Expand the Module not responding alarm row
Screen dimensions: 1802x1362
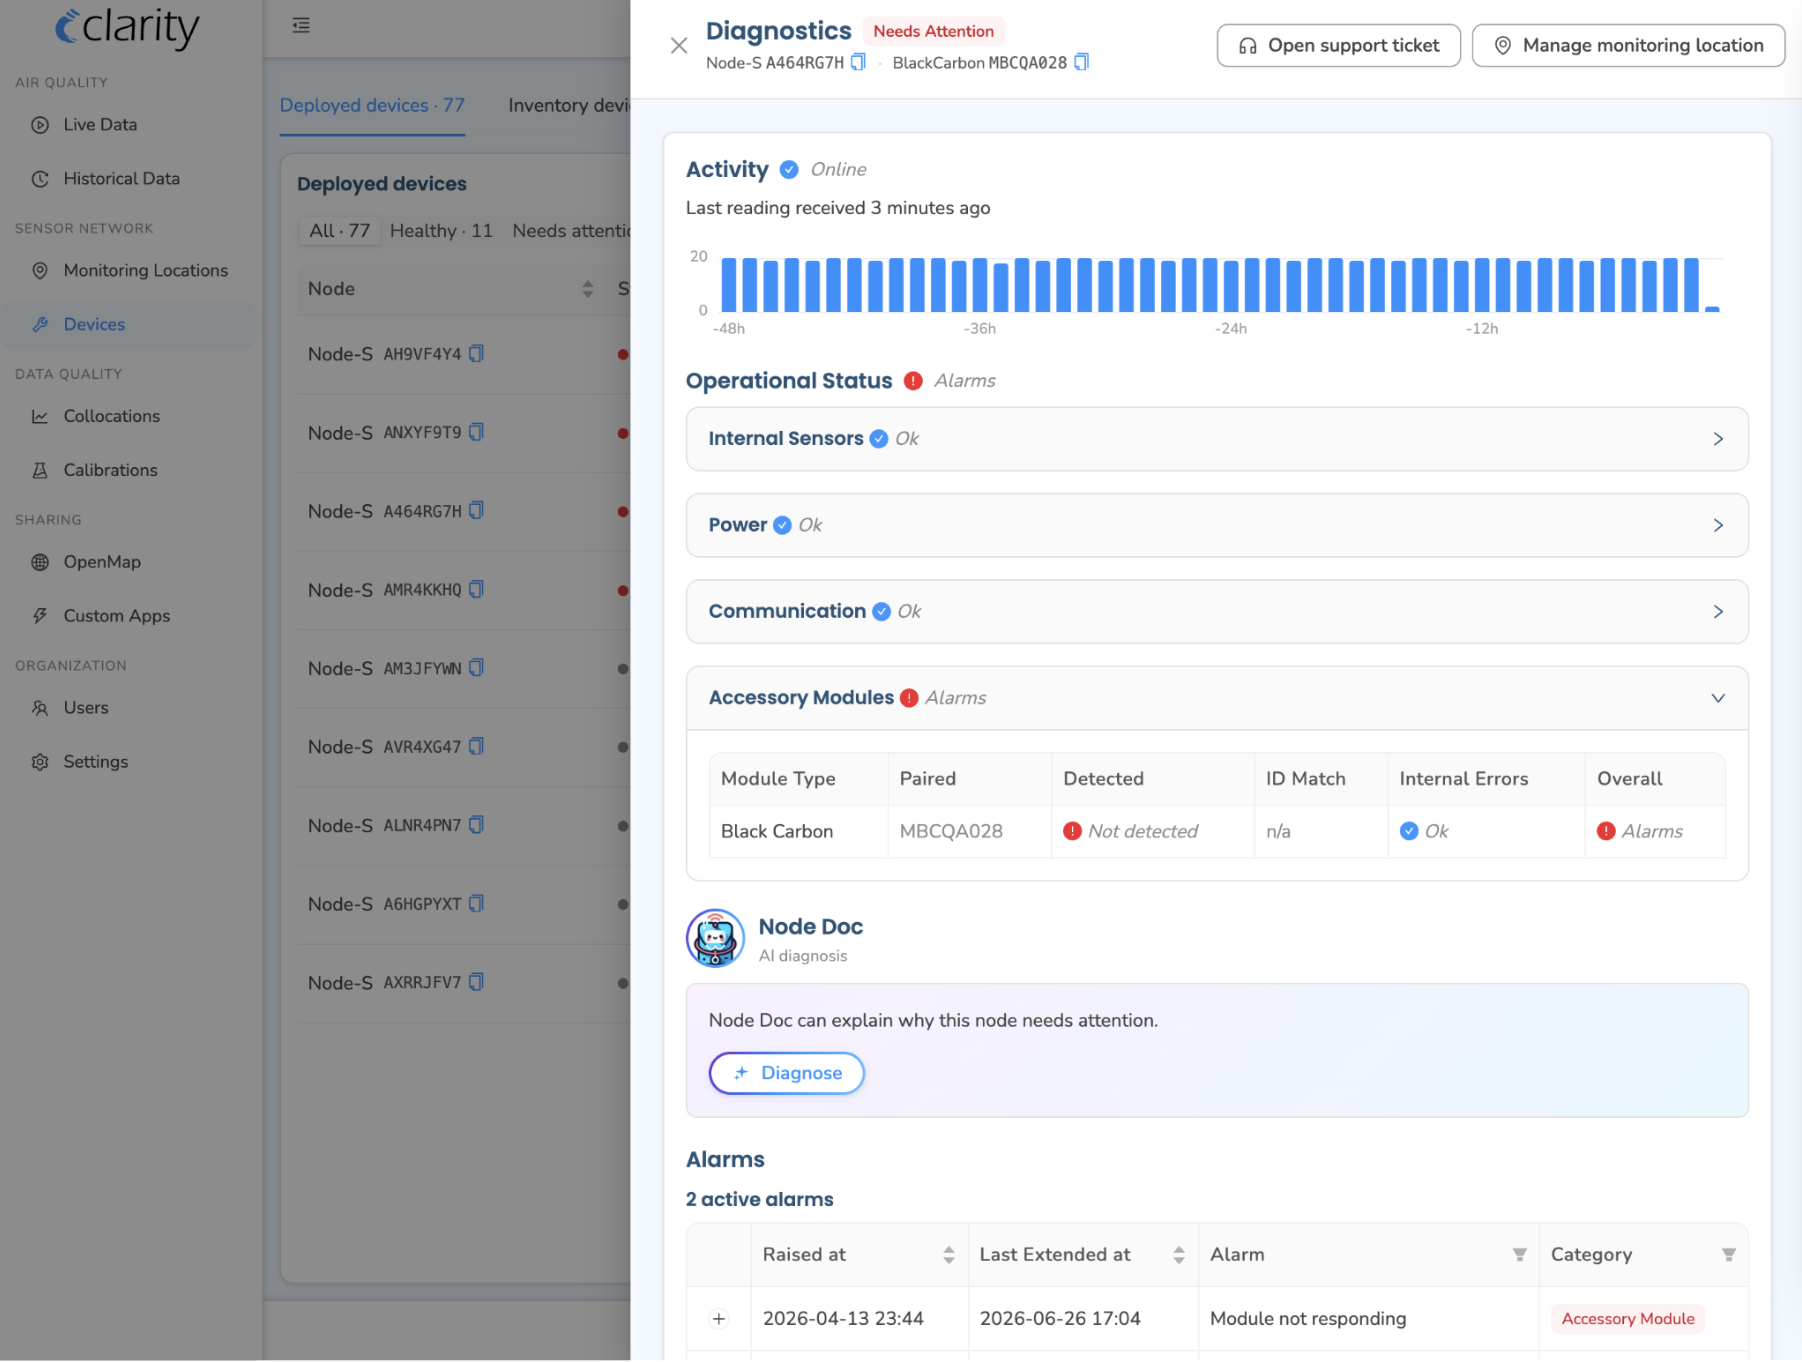(x=719, y=1319)
